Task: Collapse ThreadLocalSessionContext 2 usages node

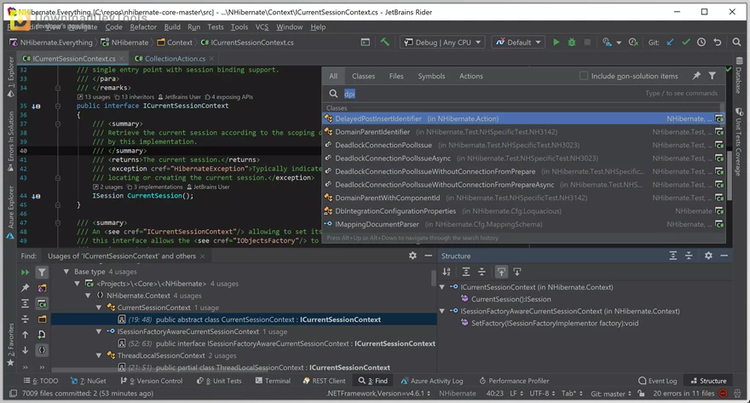Action: coord(99,355)
